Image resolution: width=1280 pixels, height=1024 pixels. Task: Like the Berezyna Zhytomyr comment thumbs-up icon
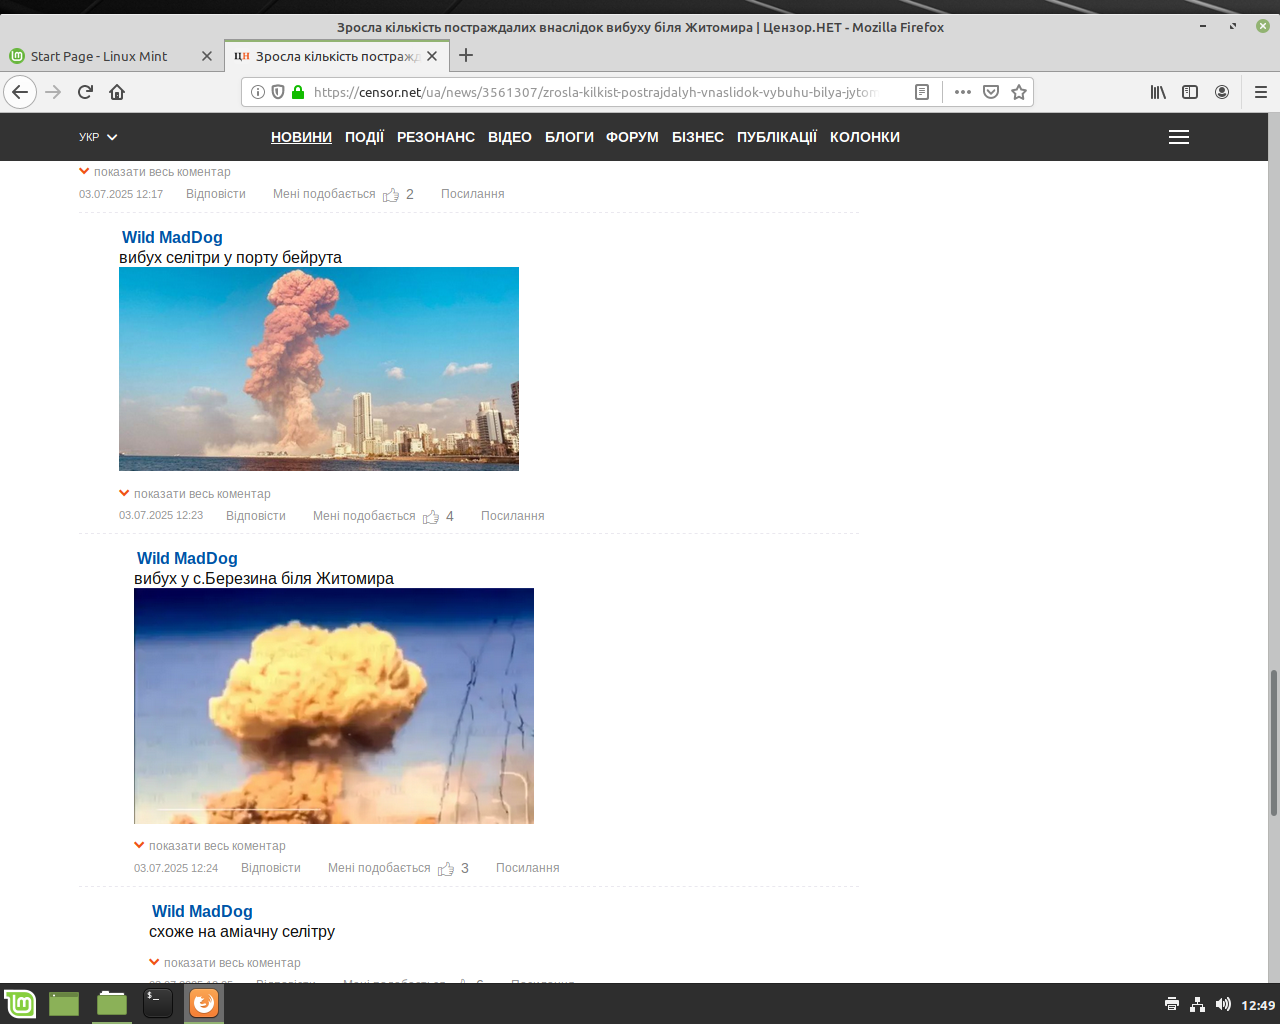click(446, 868)
